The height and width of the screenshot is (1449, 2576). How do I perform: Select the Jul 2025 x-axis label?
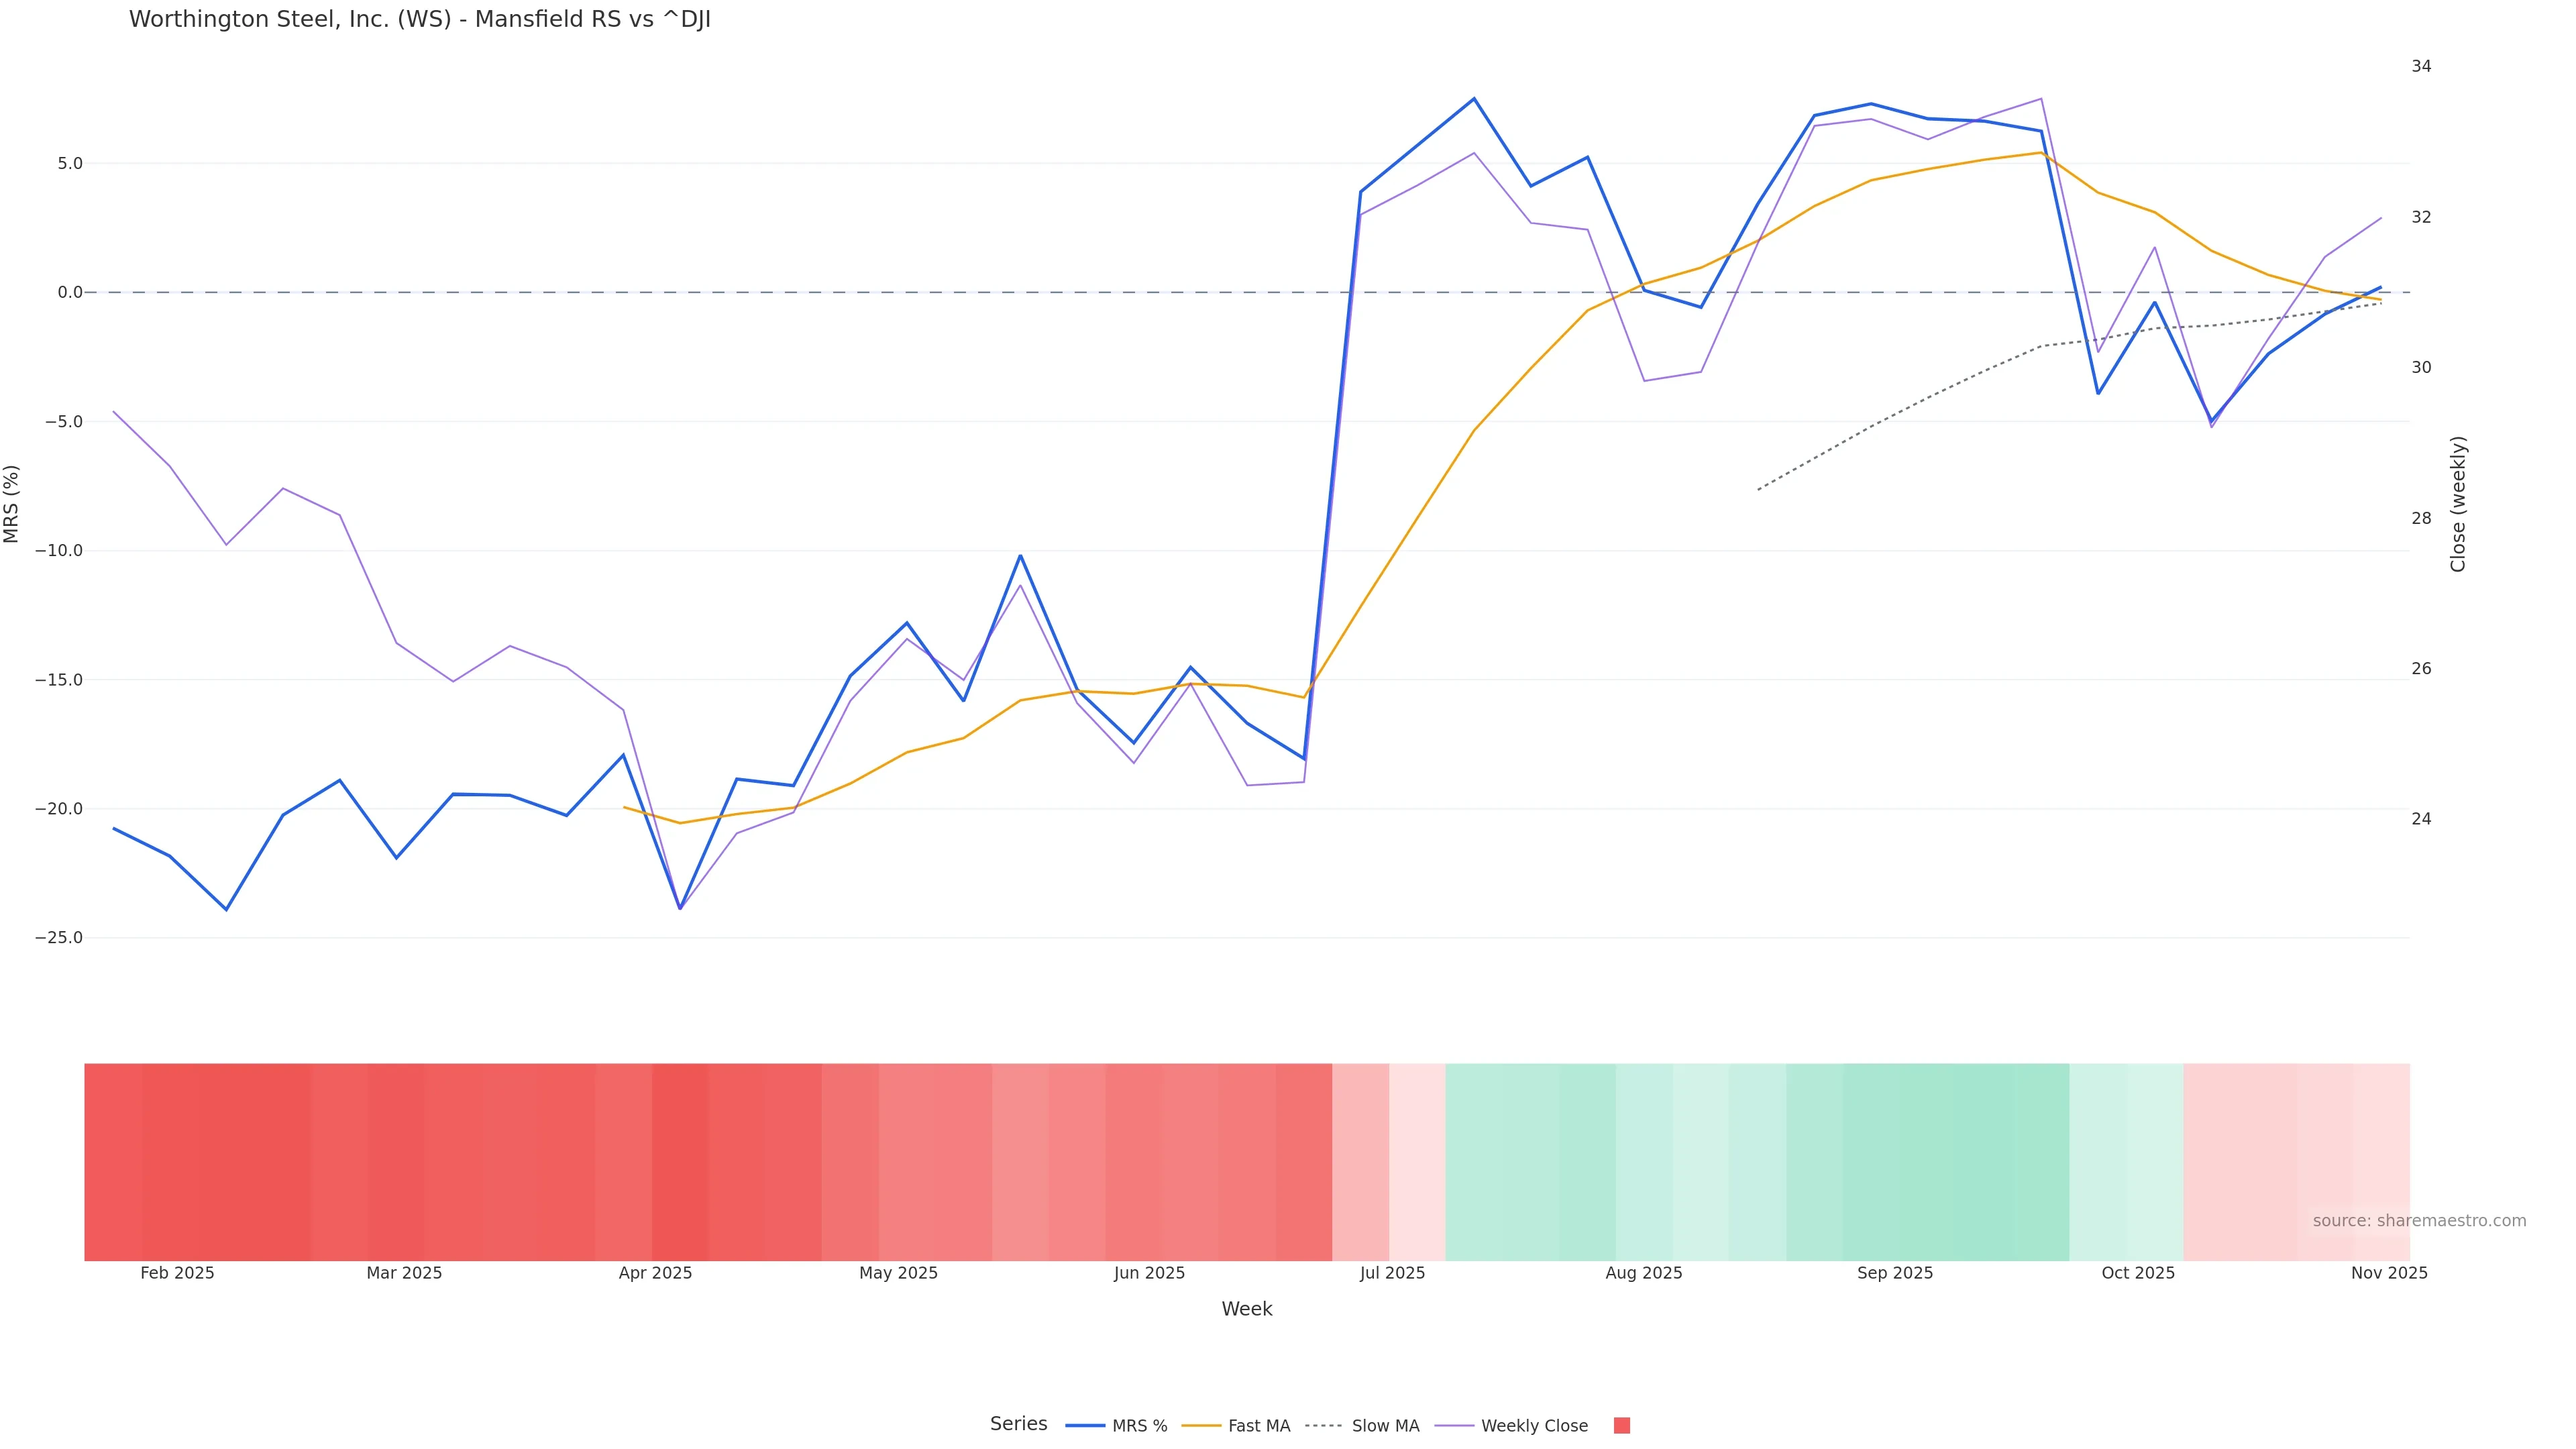point(1392,1273)
